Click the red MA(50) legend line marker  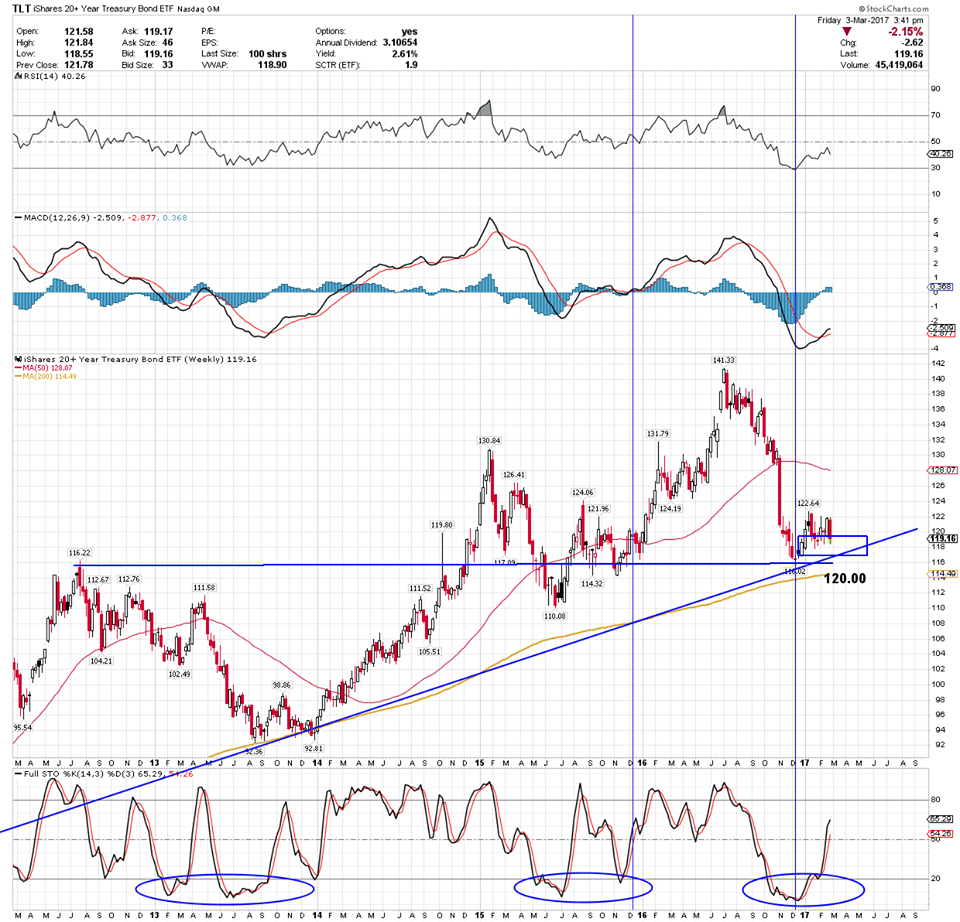(x=18, y=367)
